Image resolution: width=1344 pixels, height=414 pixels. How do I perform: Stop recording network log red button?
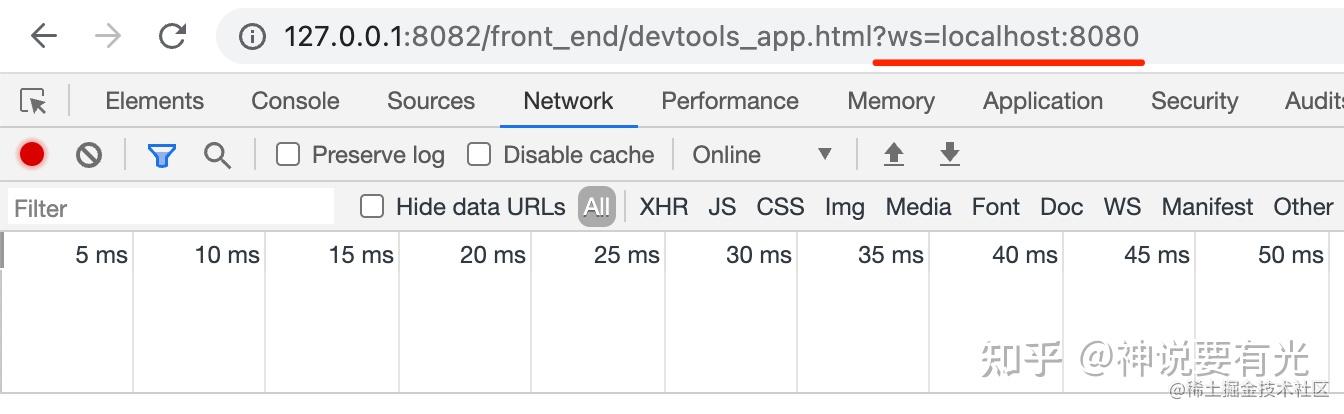pyautogui.click(x=32, y=154)
